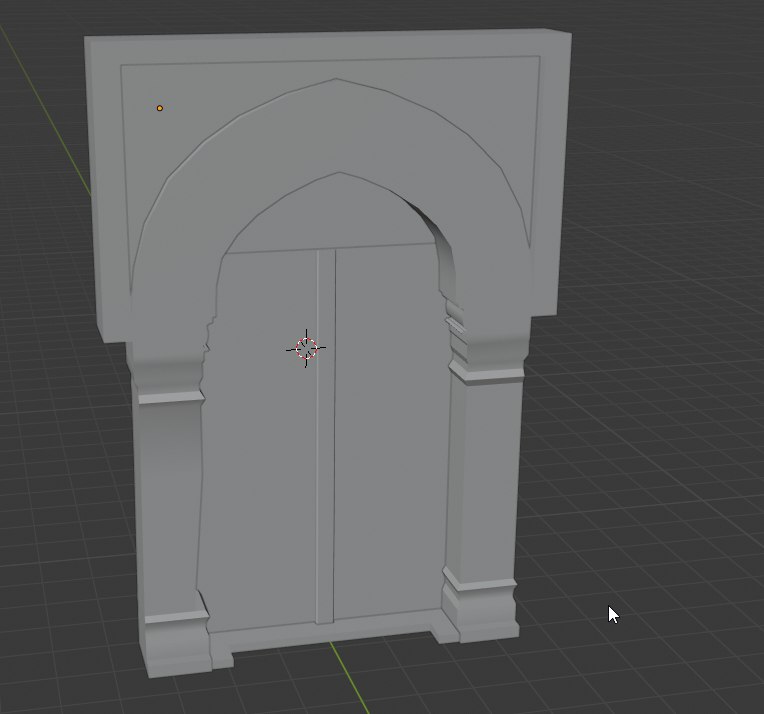The image size is (764, 714).
Task: Click the orange object origin dot
Action: (x=160, y=108)
